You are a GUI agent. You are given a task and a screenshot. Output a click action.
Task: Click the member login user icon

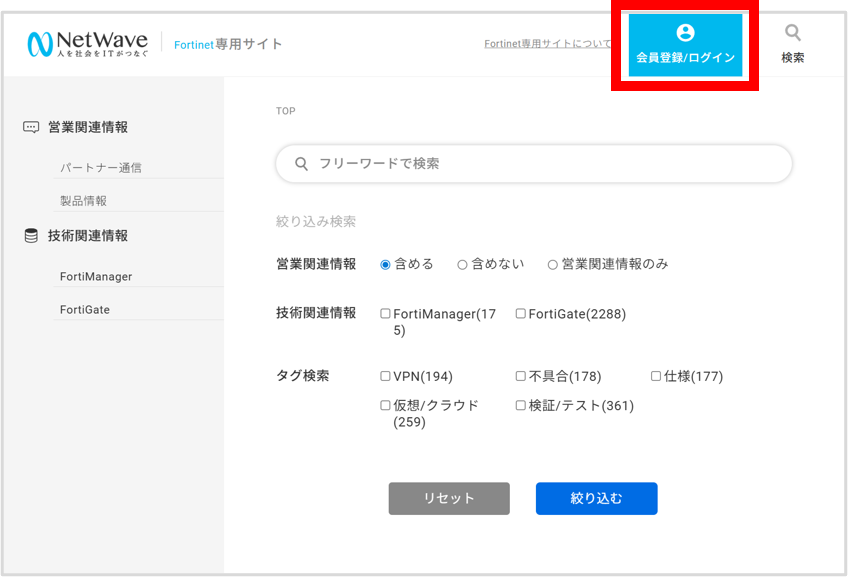(x=685, y=33)
